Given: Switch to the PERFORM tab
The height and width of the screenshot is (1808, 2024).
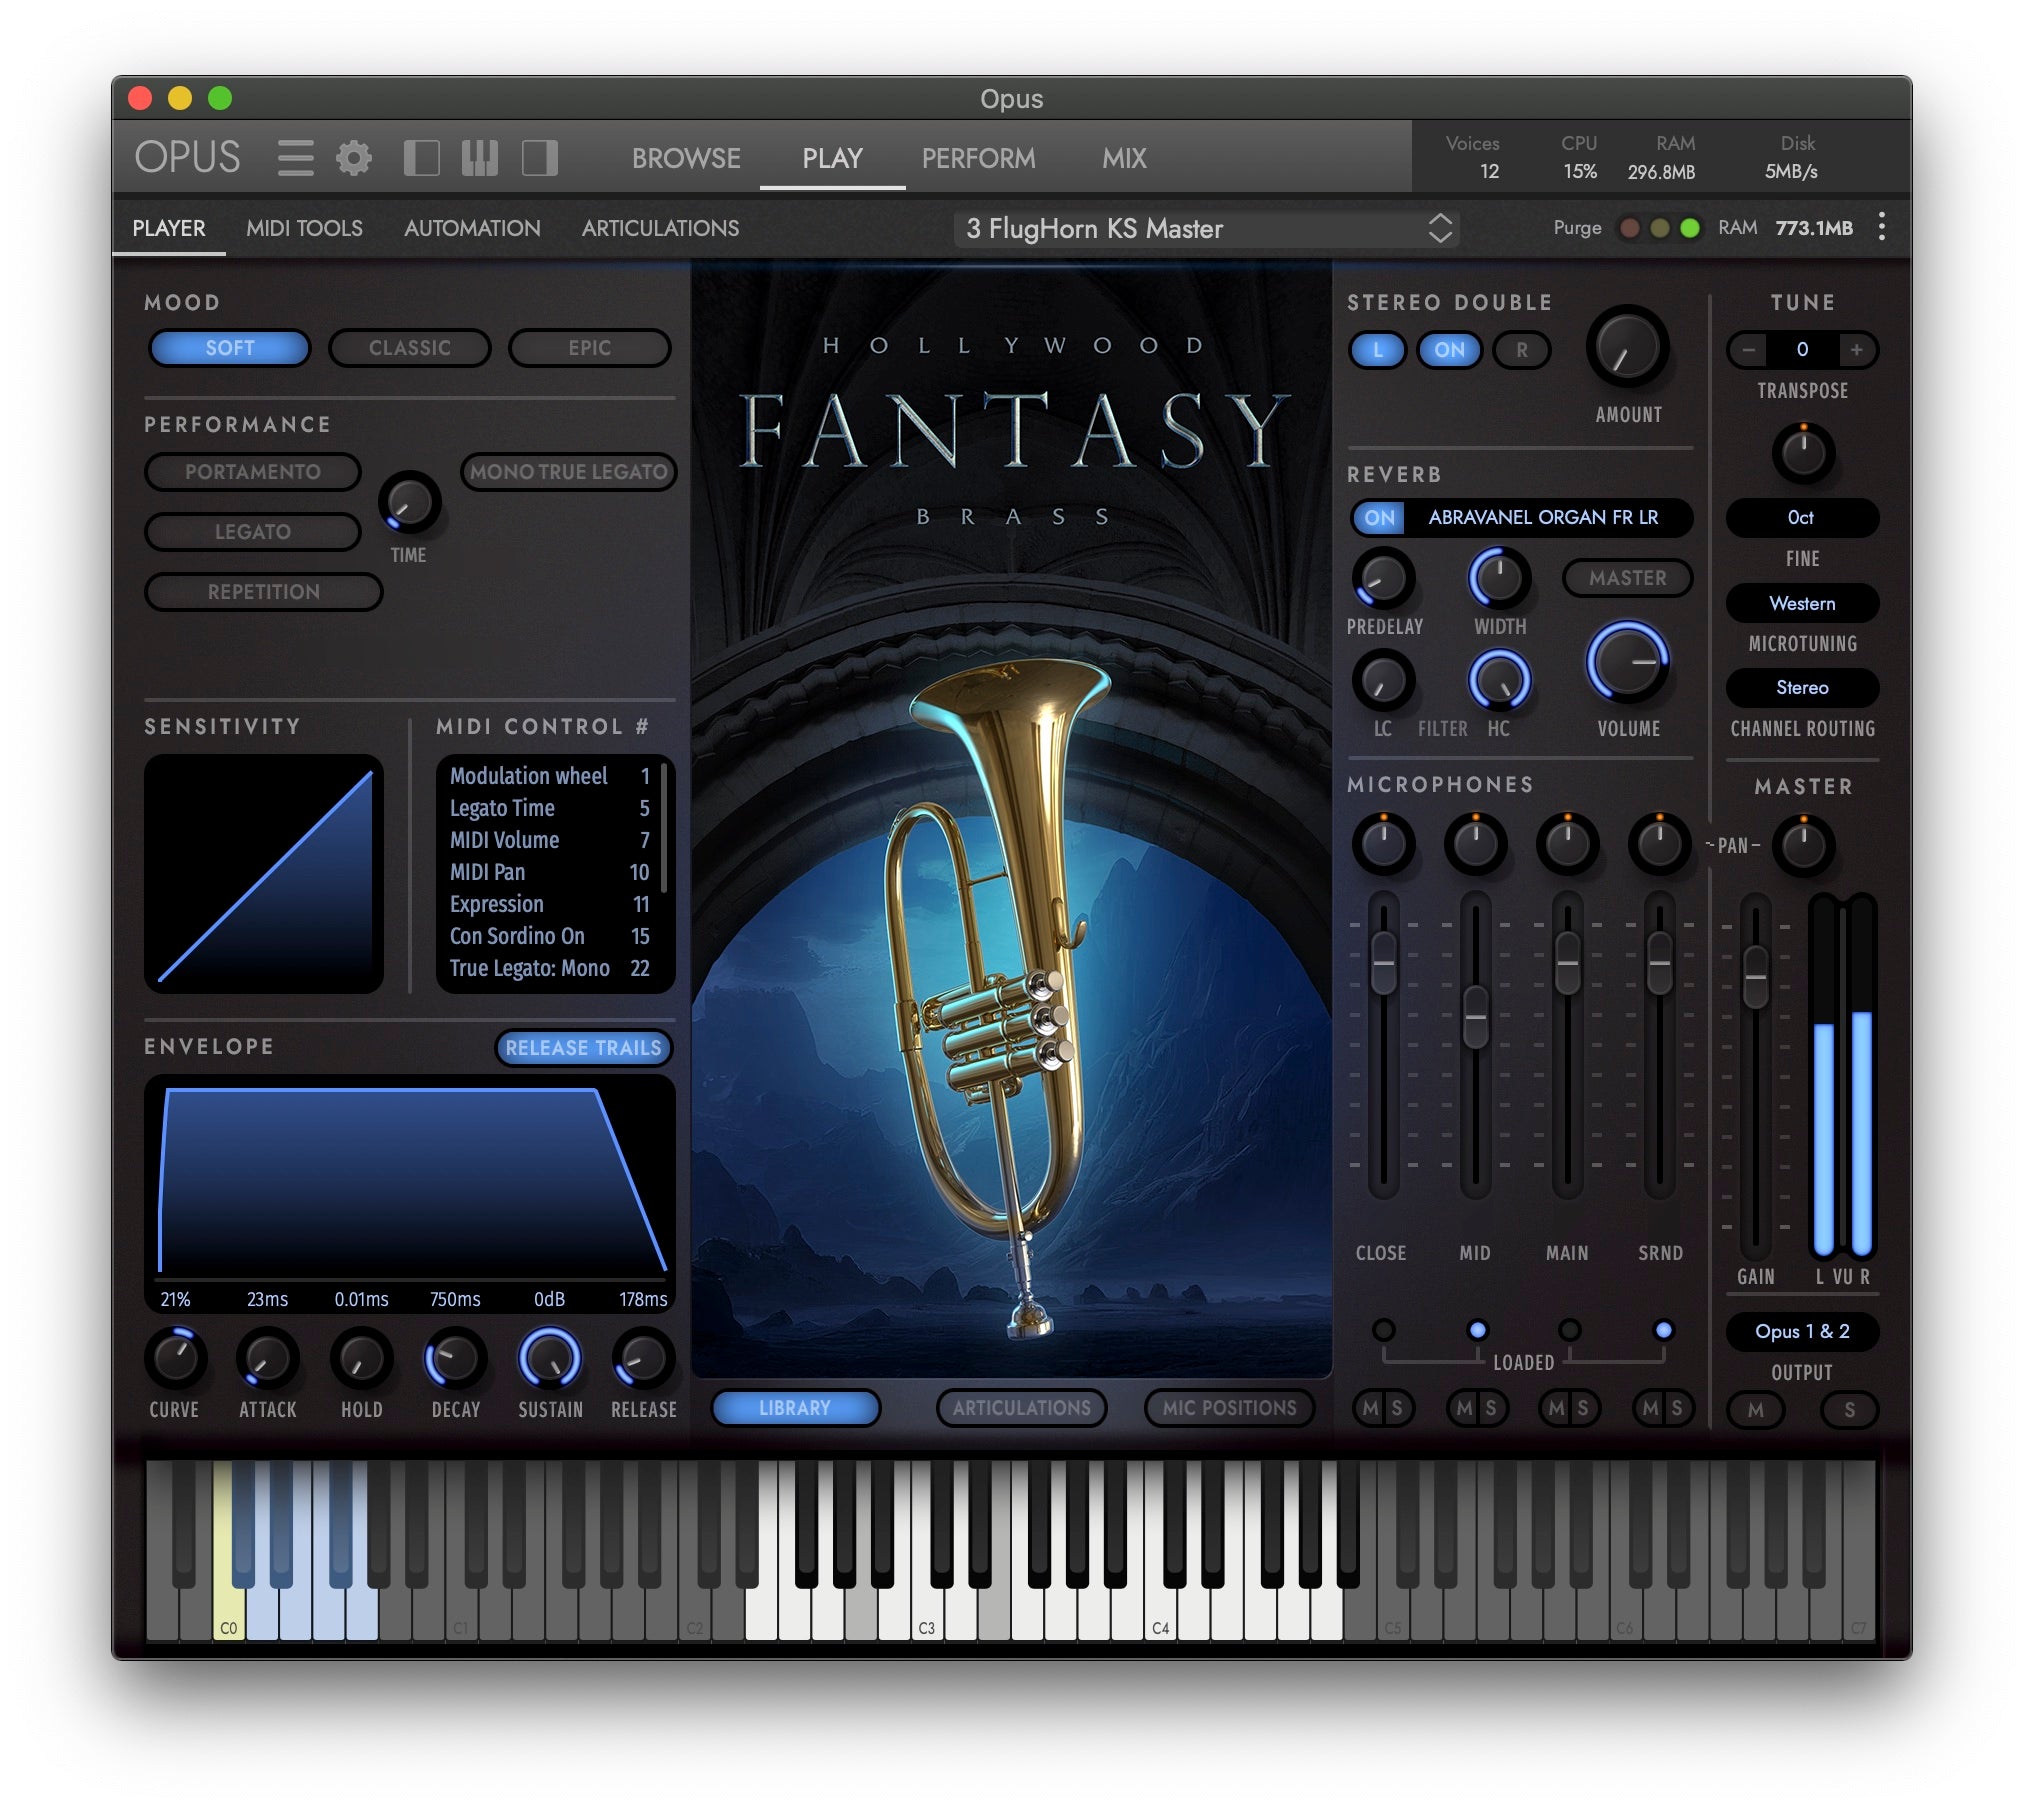Looking at the screenshot, I should click(978, 158).
